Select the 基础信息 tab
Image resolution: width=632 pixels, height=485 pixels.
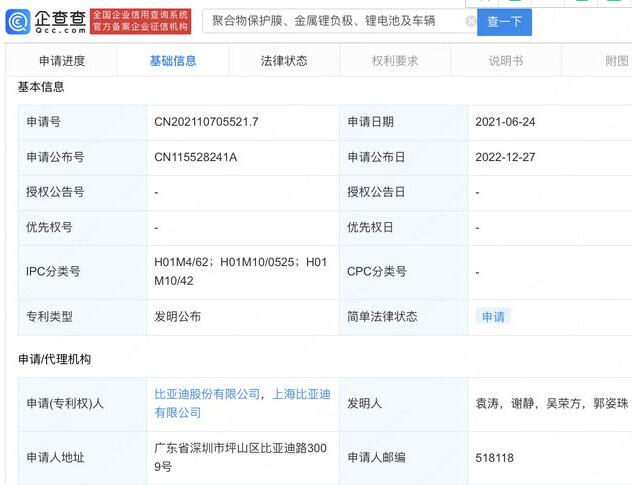[x=173, y=61]
